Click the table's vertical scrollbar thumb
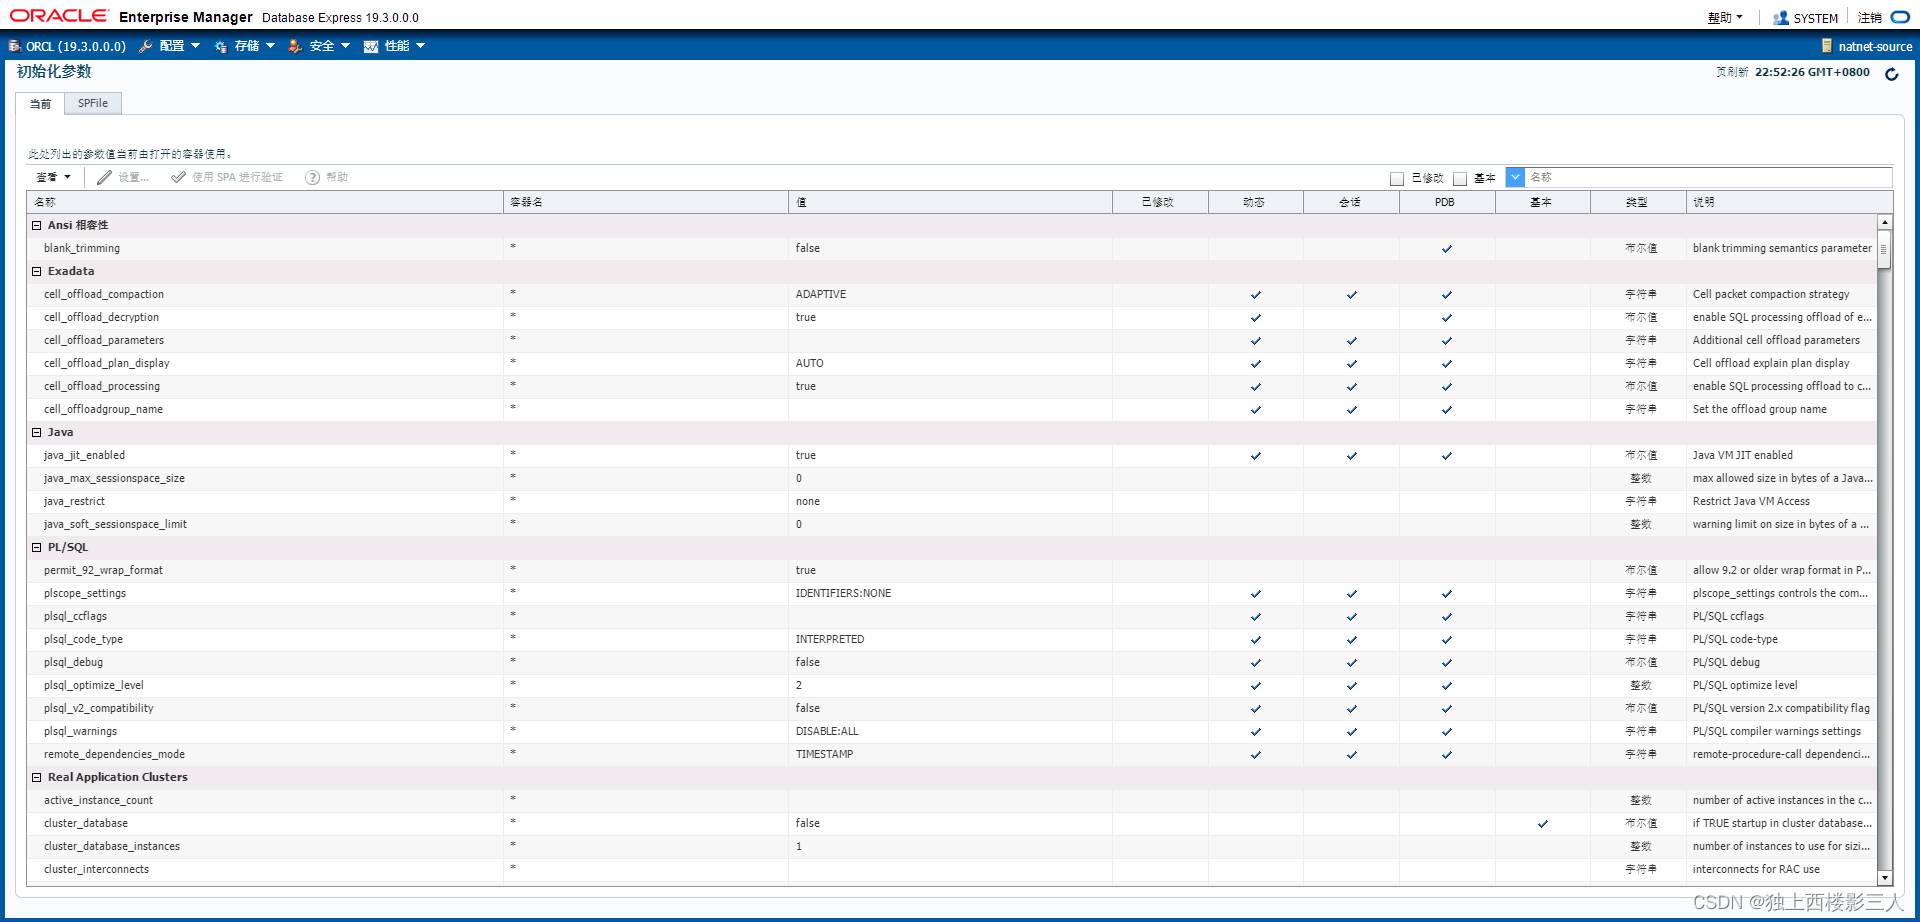The width and height of the screenshot is (1920, 922). 1884,250
